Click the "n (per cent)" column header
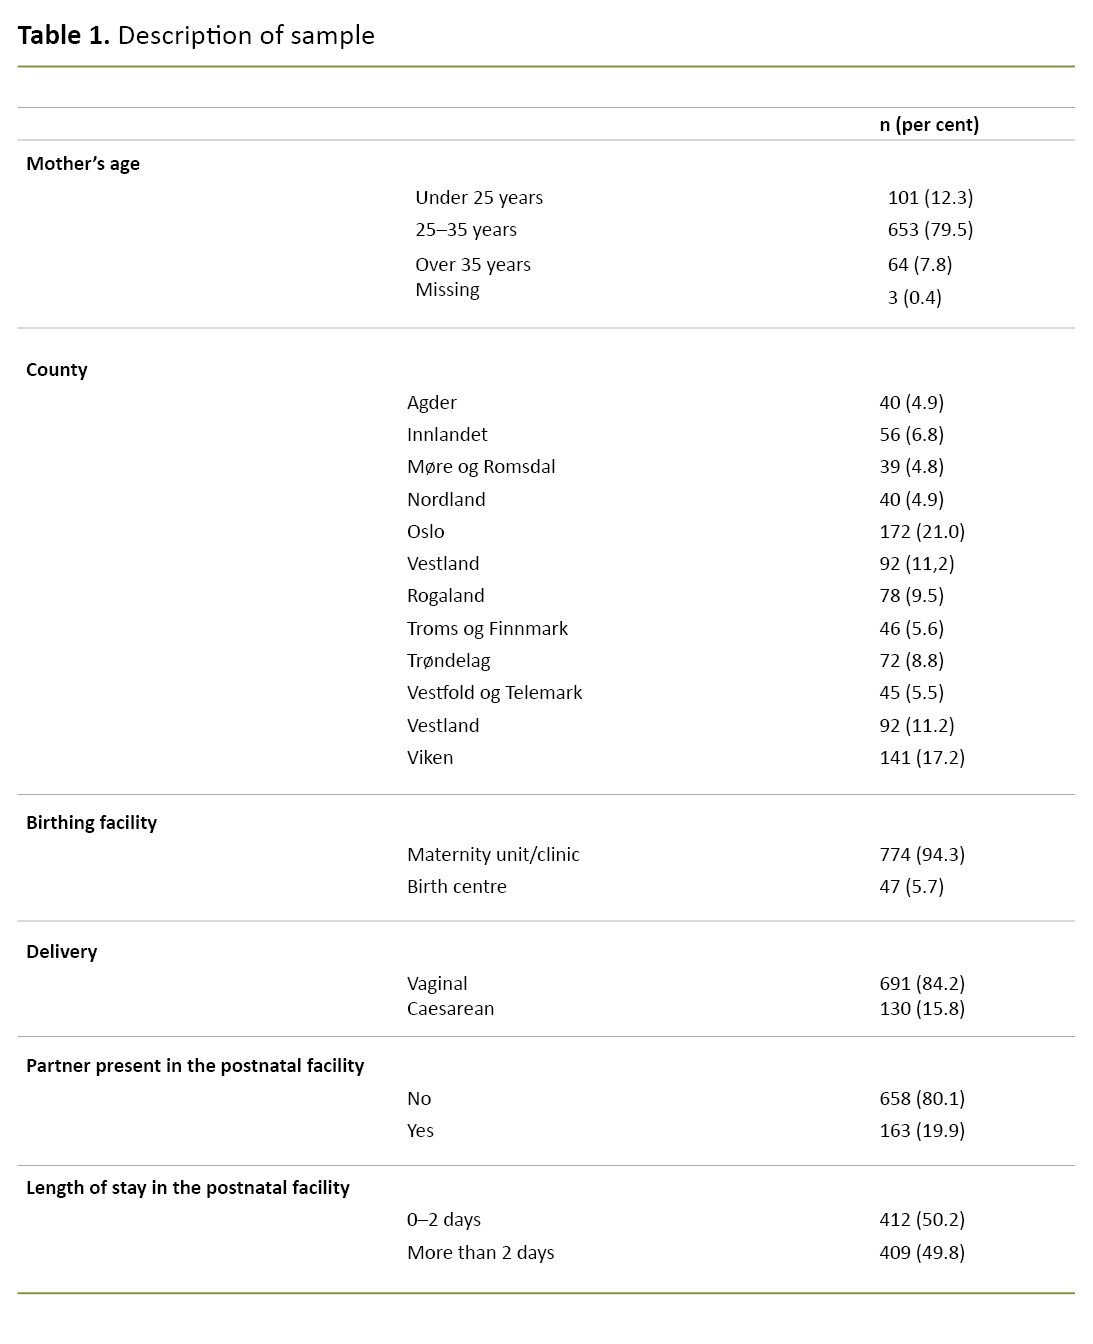The image size is (1093, 1344). (x=929, y=124)
